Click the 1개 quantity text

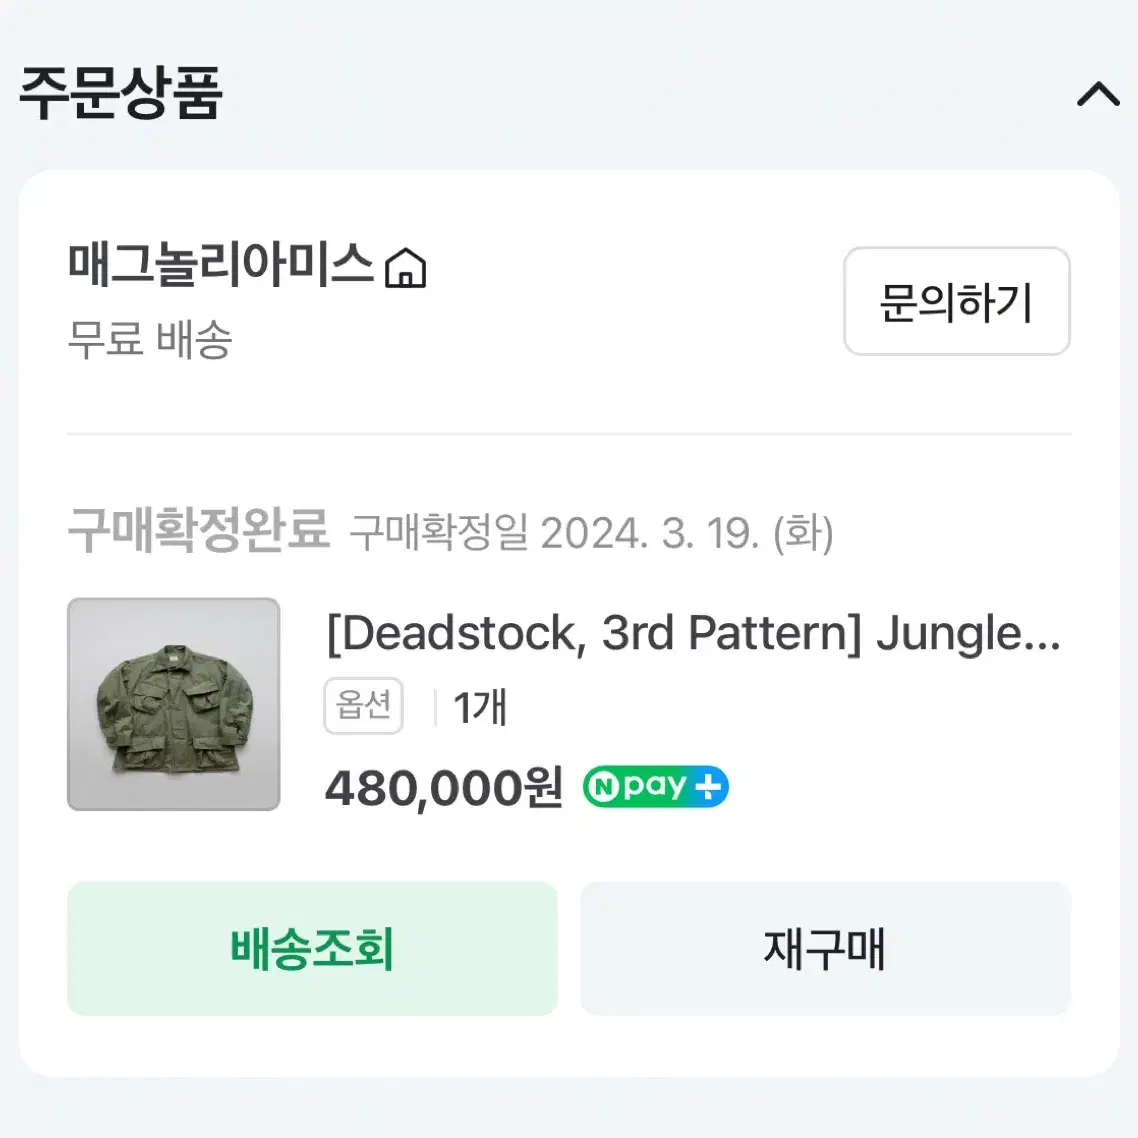pyautogui.click(x=480, y=707)
